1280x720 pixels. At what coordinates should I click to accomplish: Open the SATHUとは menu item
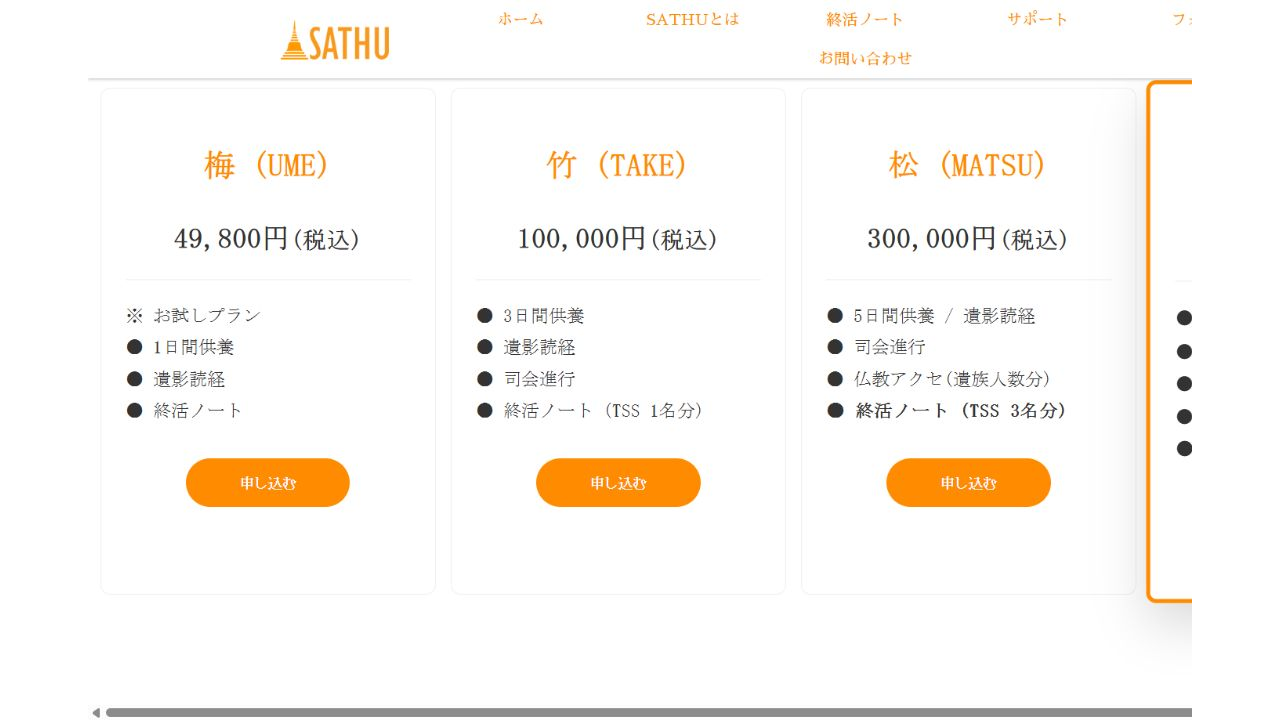click(x=692, y=19)
